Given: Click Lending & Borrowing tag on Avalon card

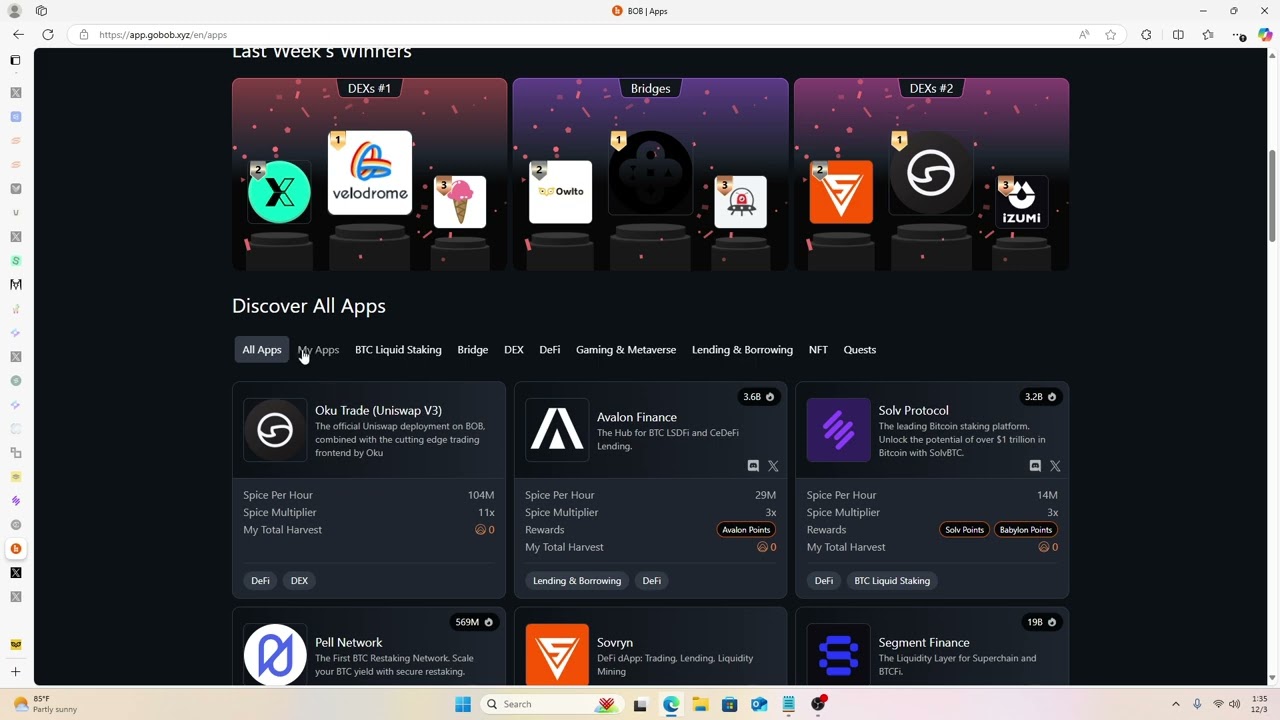Looking at the screenshot, I should click(577, 581).
